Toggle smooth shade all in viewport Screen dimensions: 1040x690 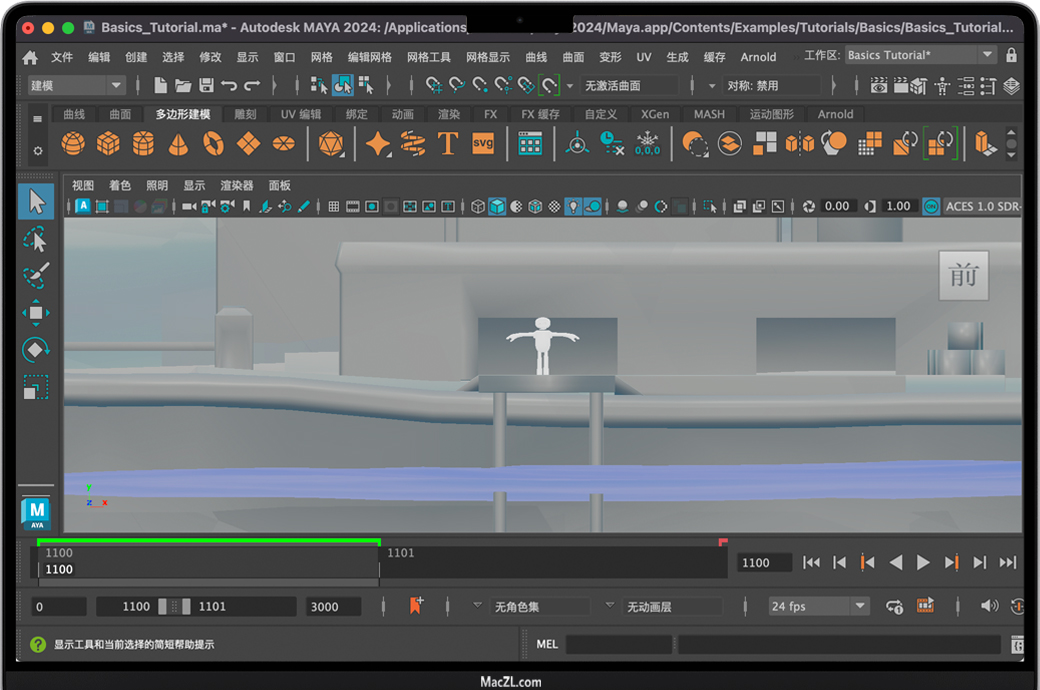click(497, 207)
